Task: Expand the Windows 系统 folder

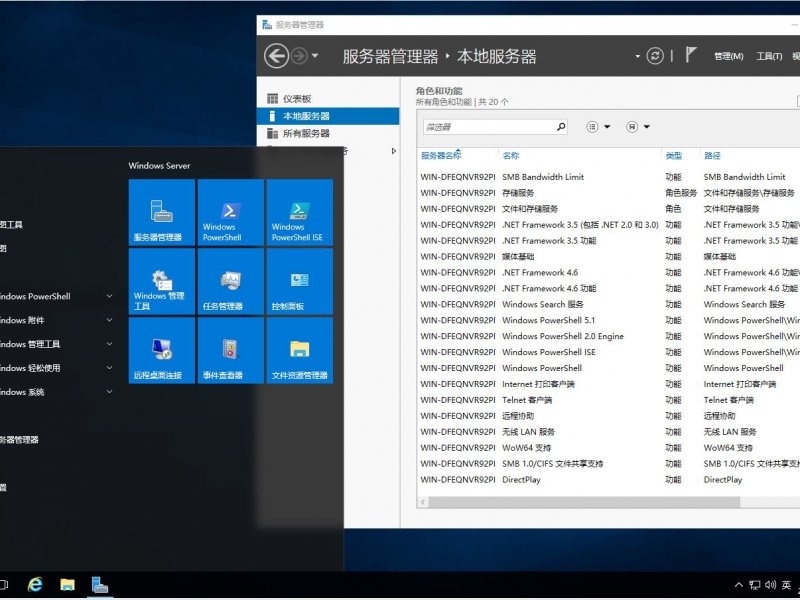Action: tap(109, 392)
